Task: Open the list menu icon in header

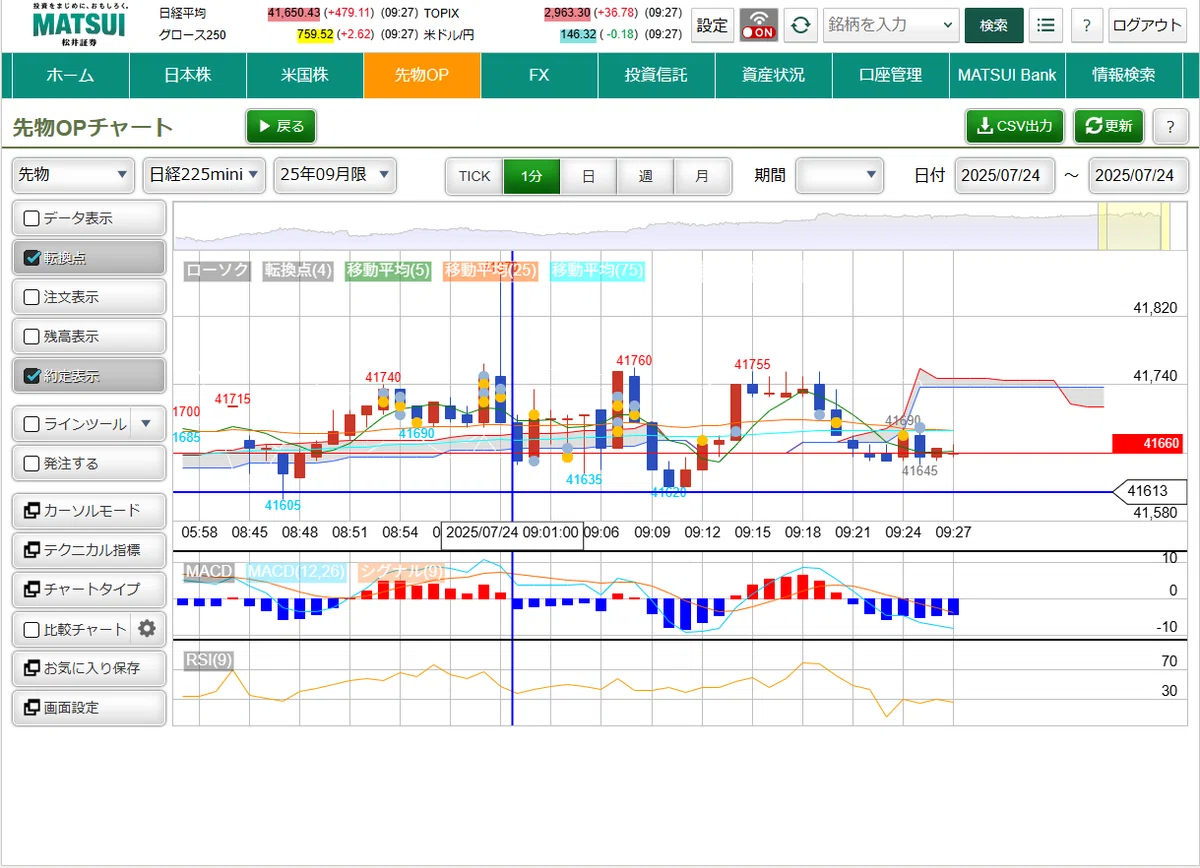Action: coord(1046,25)
